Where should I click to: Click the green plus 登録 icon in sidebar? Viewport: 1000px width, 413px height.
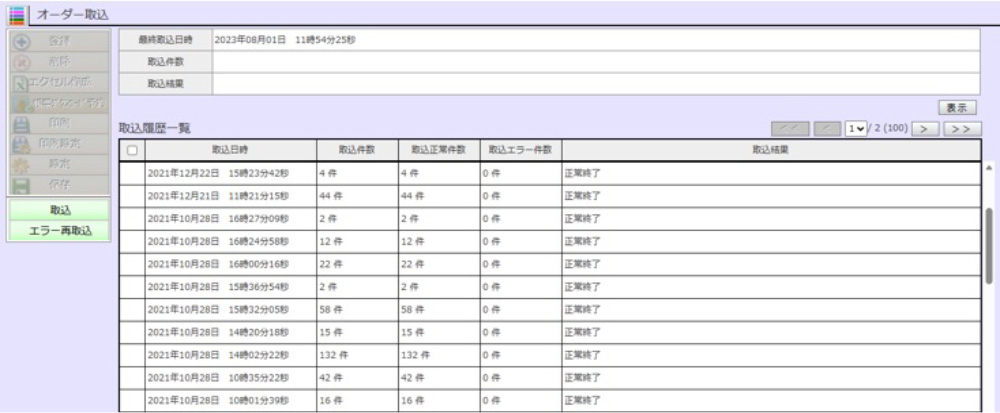click(x=18, y=41)
